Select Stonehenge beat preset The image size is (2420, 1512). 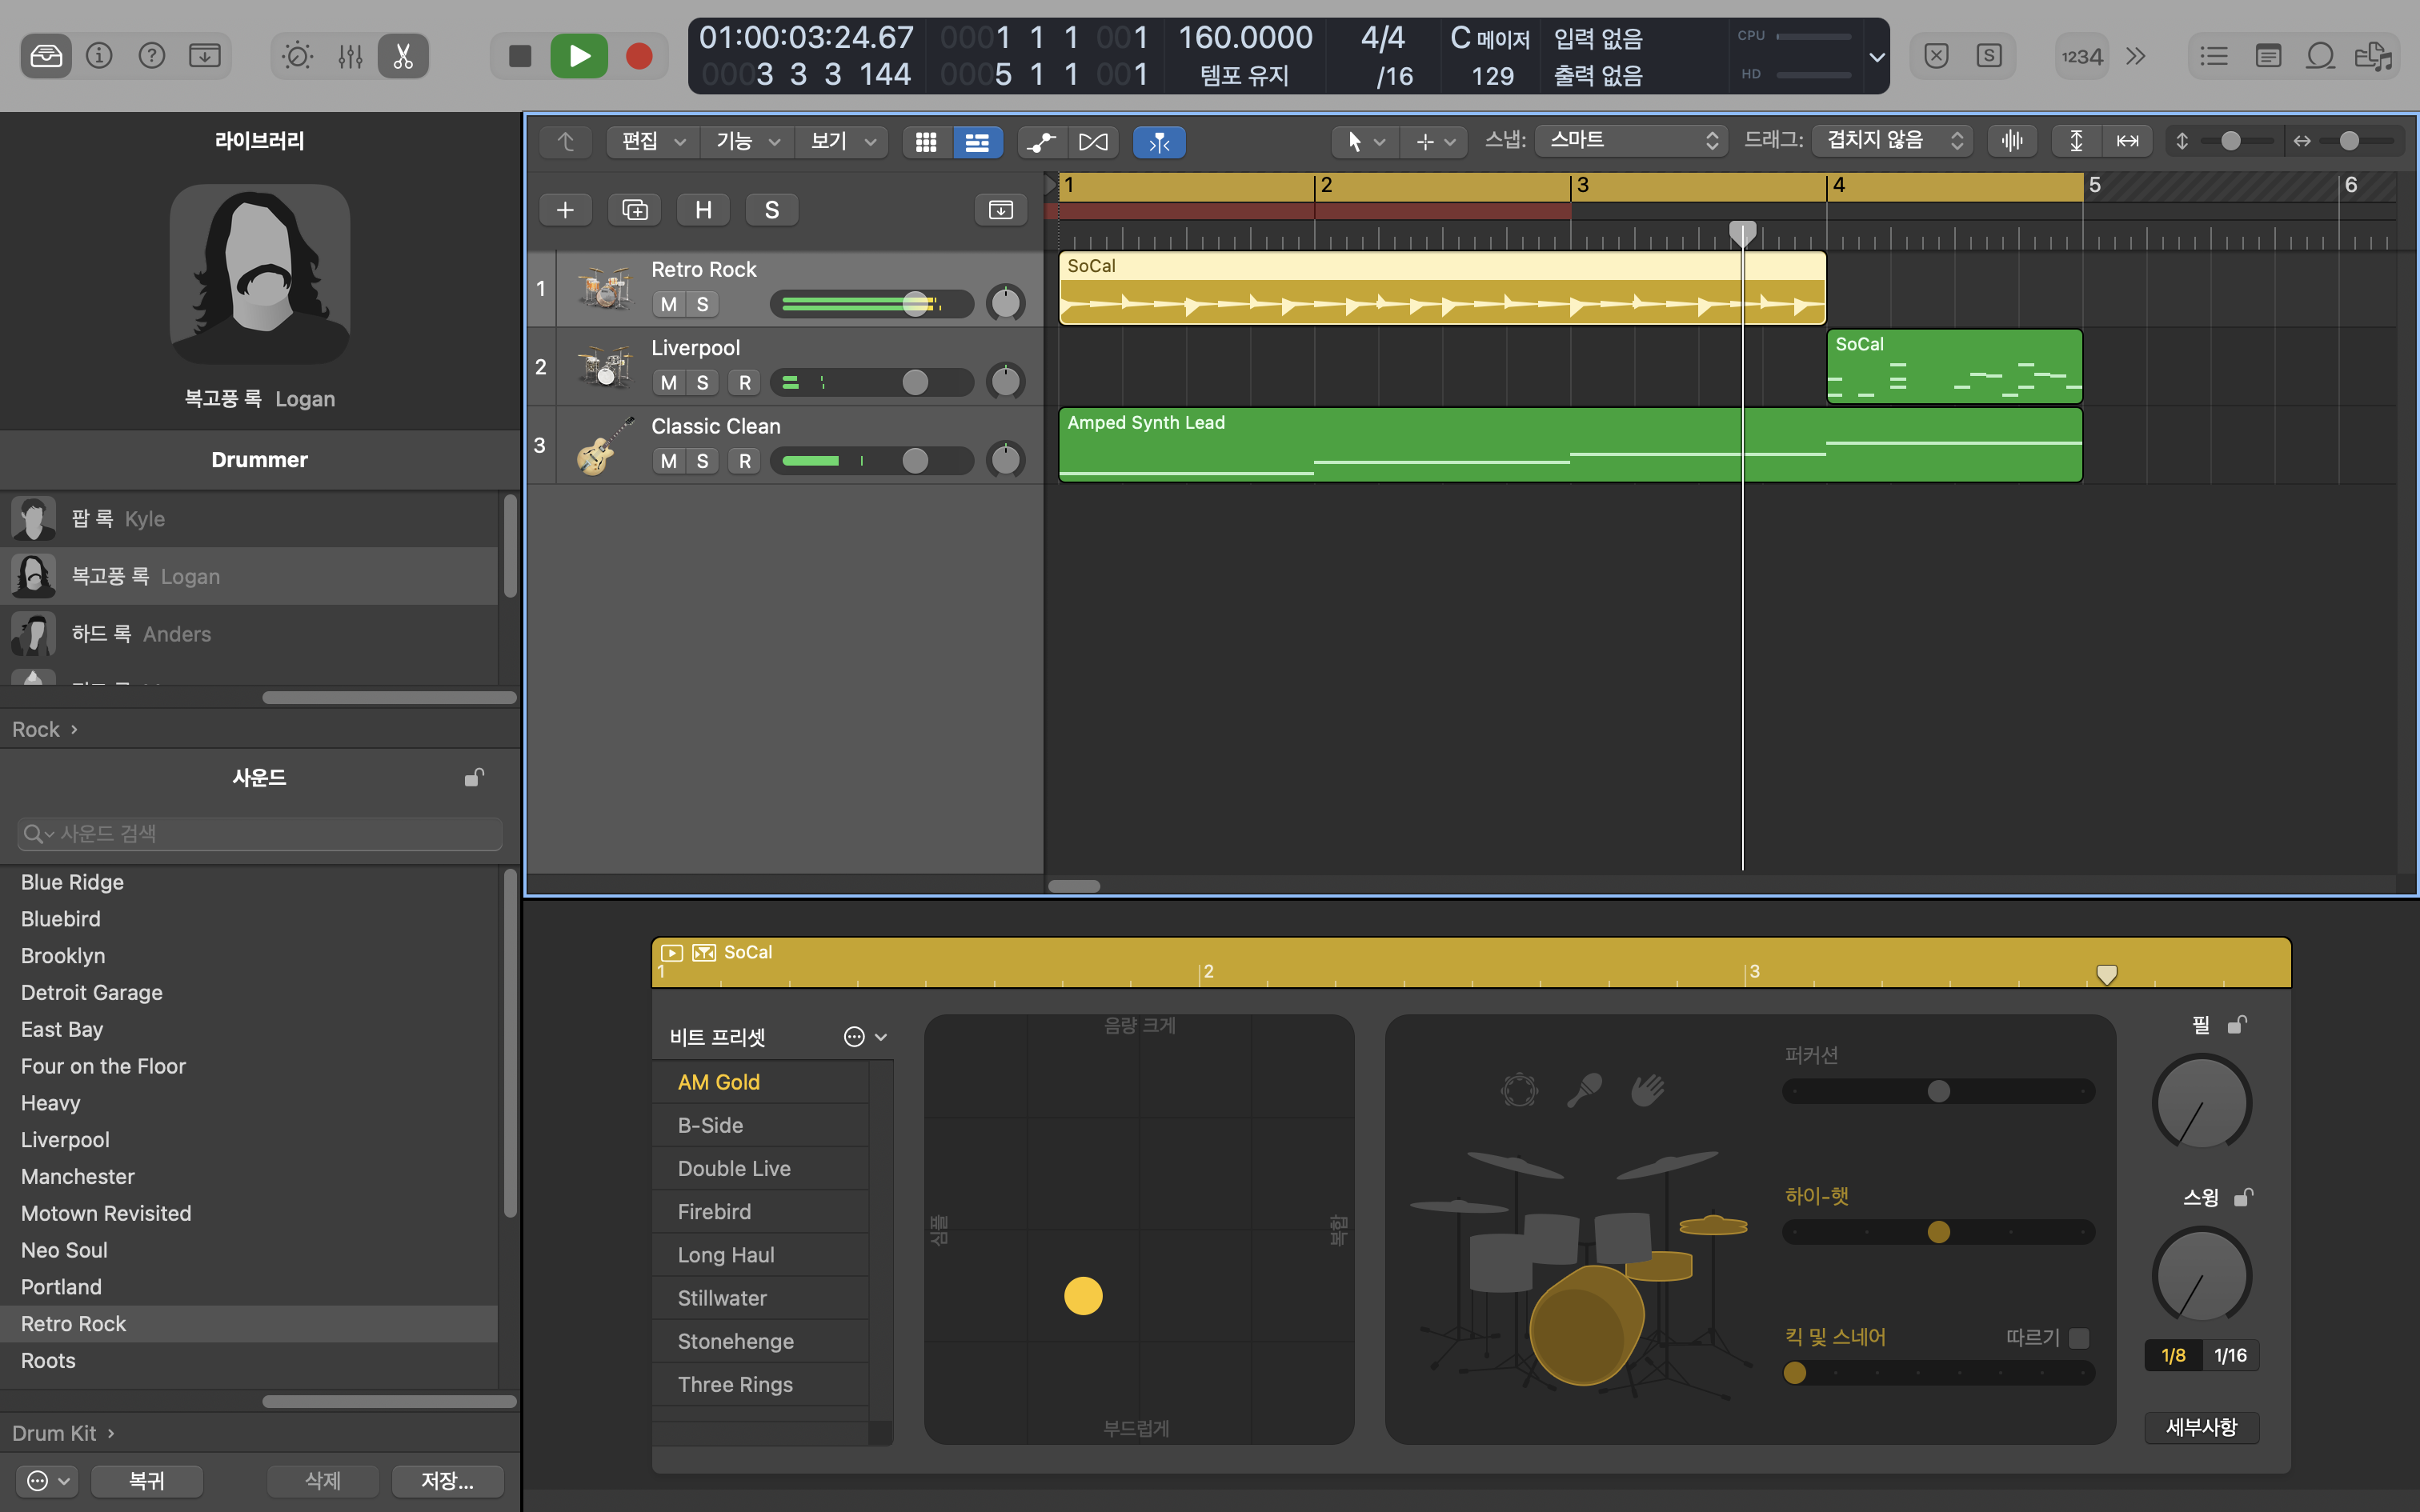pos(735,1341)
